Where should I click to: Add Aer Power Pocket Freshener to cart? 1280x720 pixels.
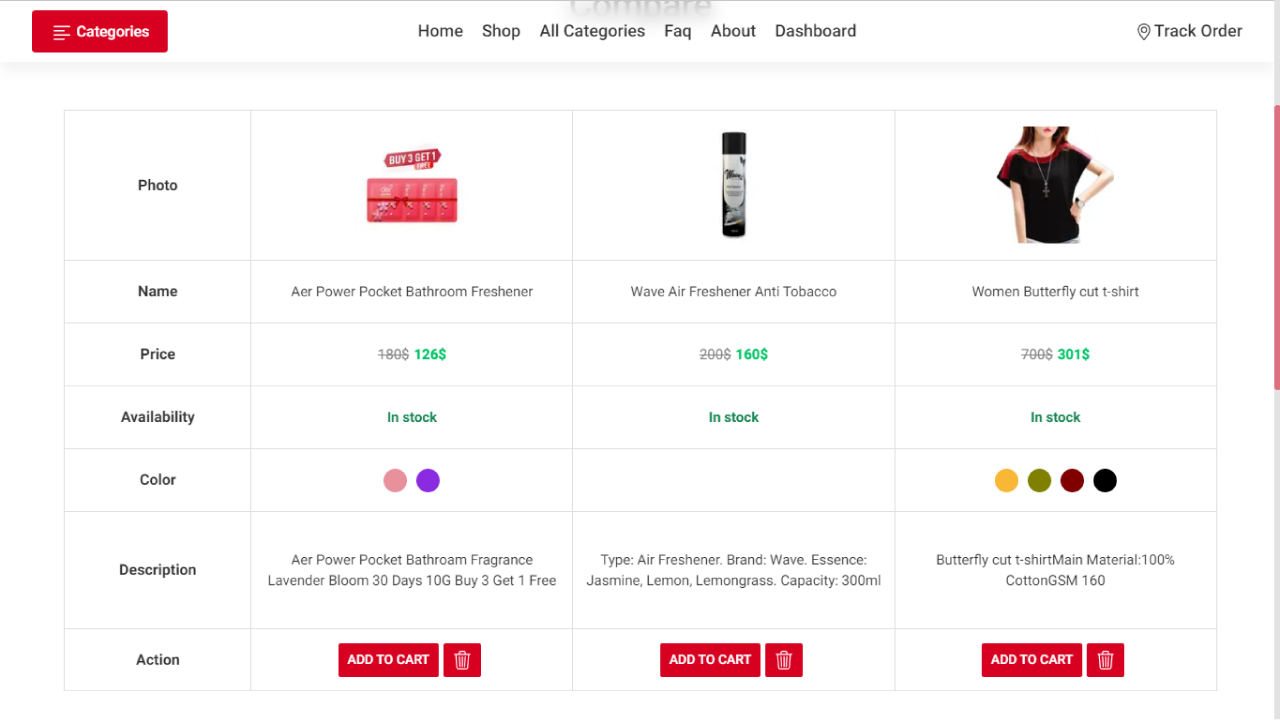pyautogui.click(x=388, y=660)
